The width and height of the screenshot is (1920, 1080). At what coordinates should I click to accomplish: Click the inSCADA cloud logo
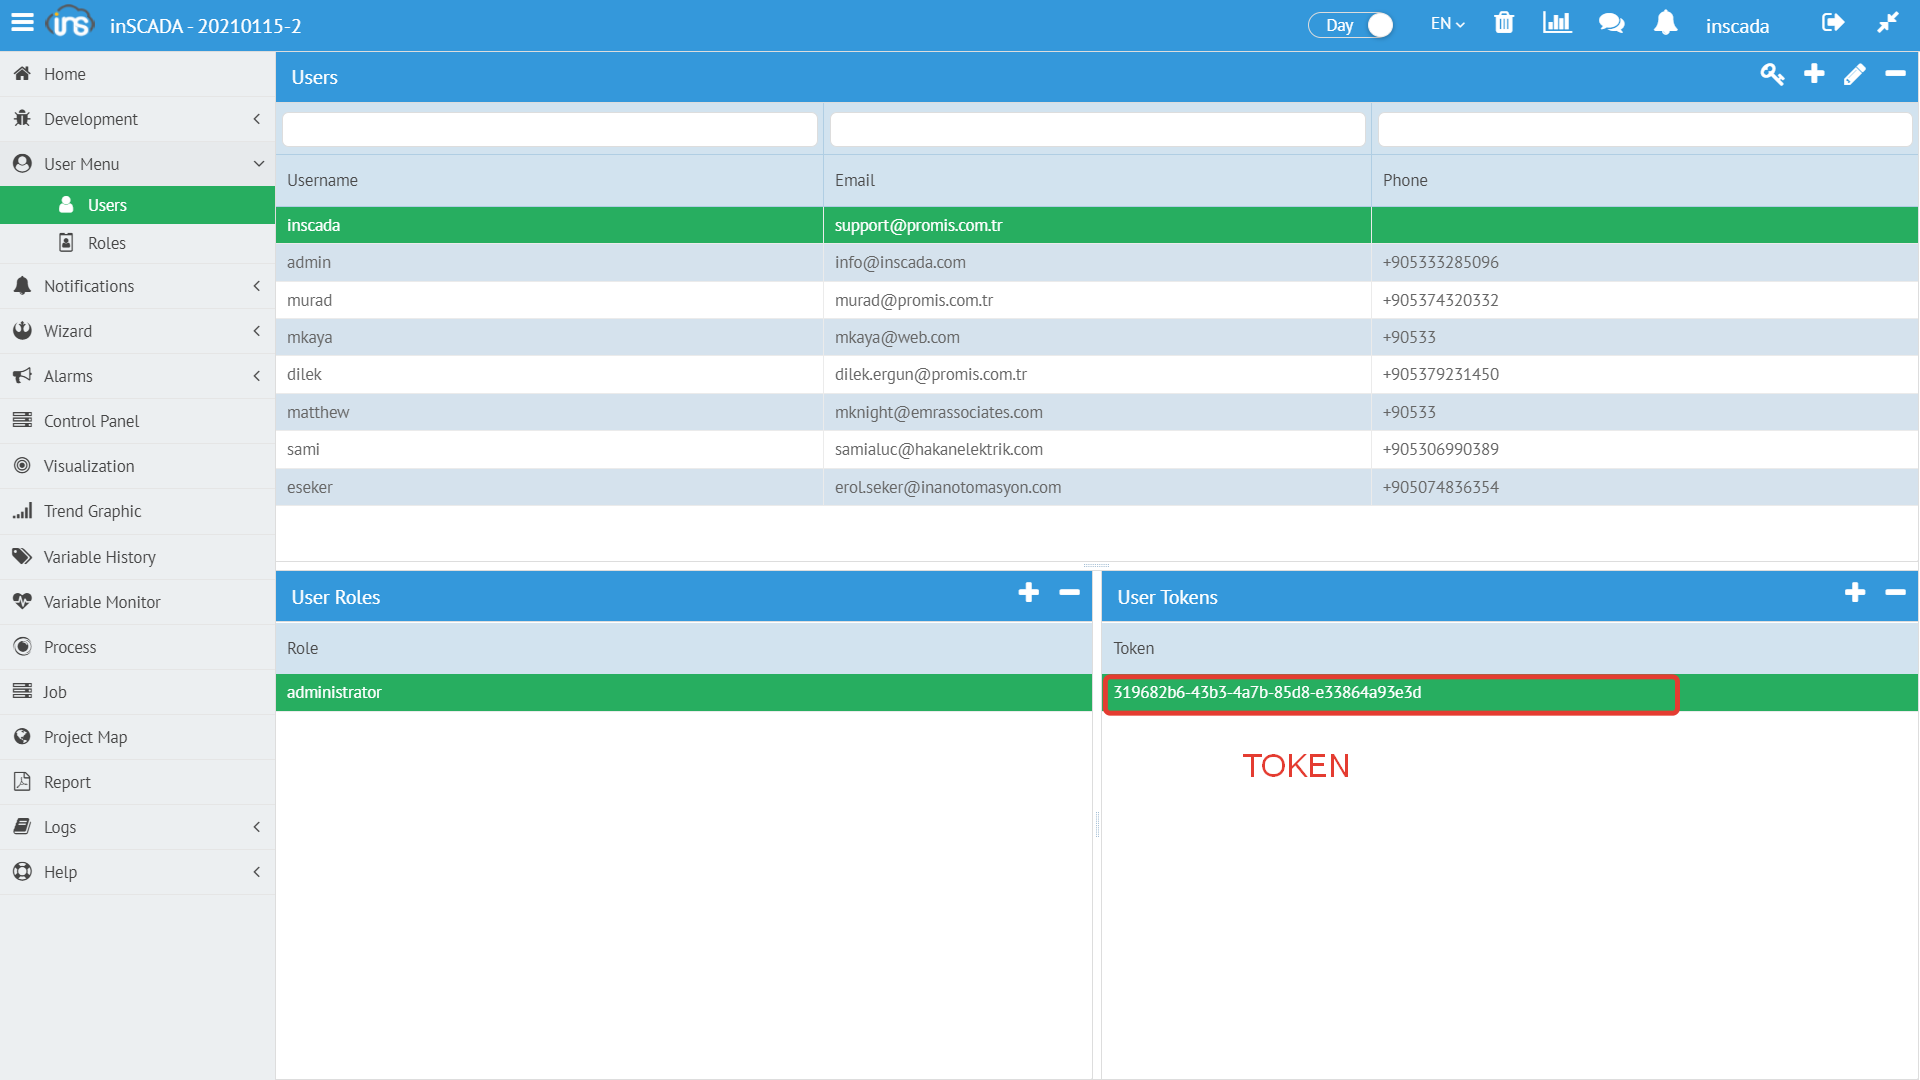[x=70, y=22]
